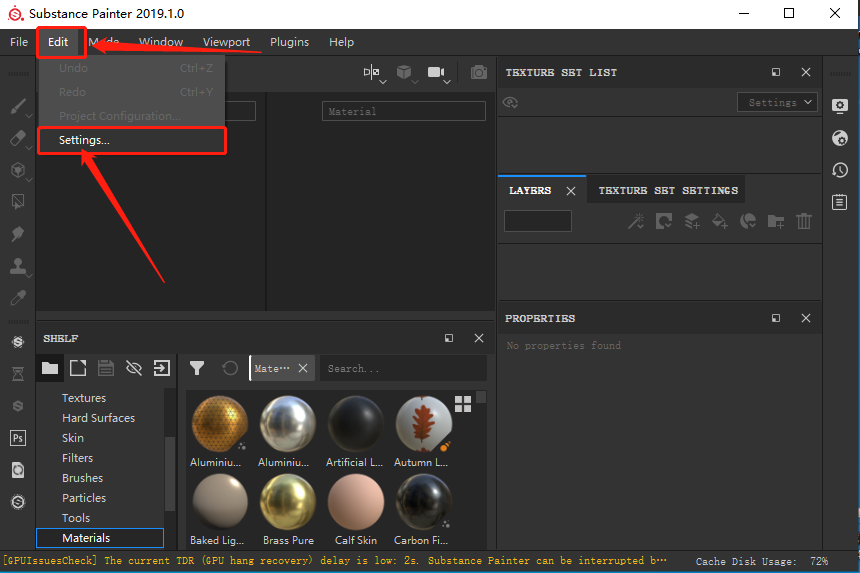Open the Edit menu
This screenshot has height=573, width=860.
click(58, 42)
